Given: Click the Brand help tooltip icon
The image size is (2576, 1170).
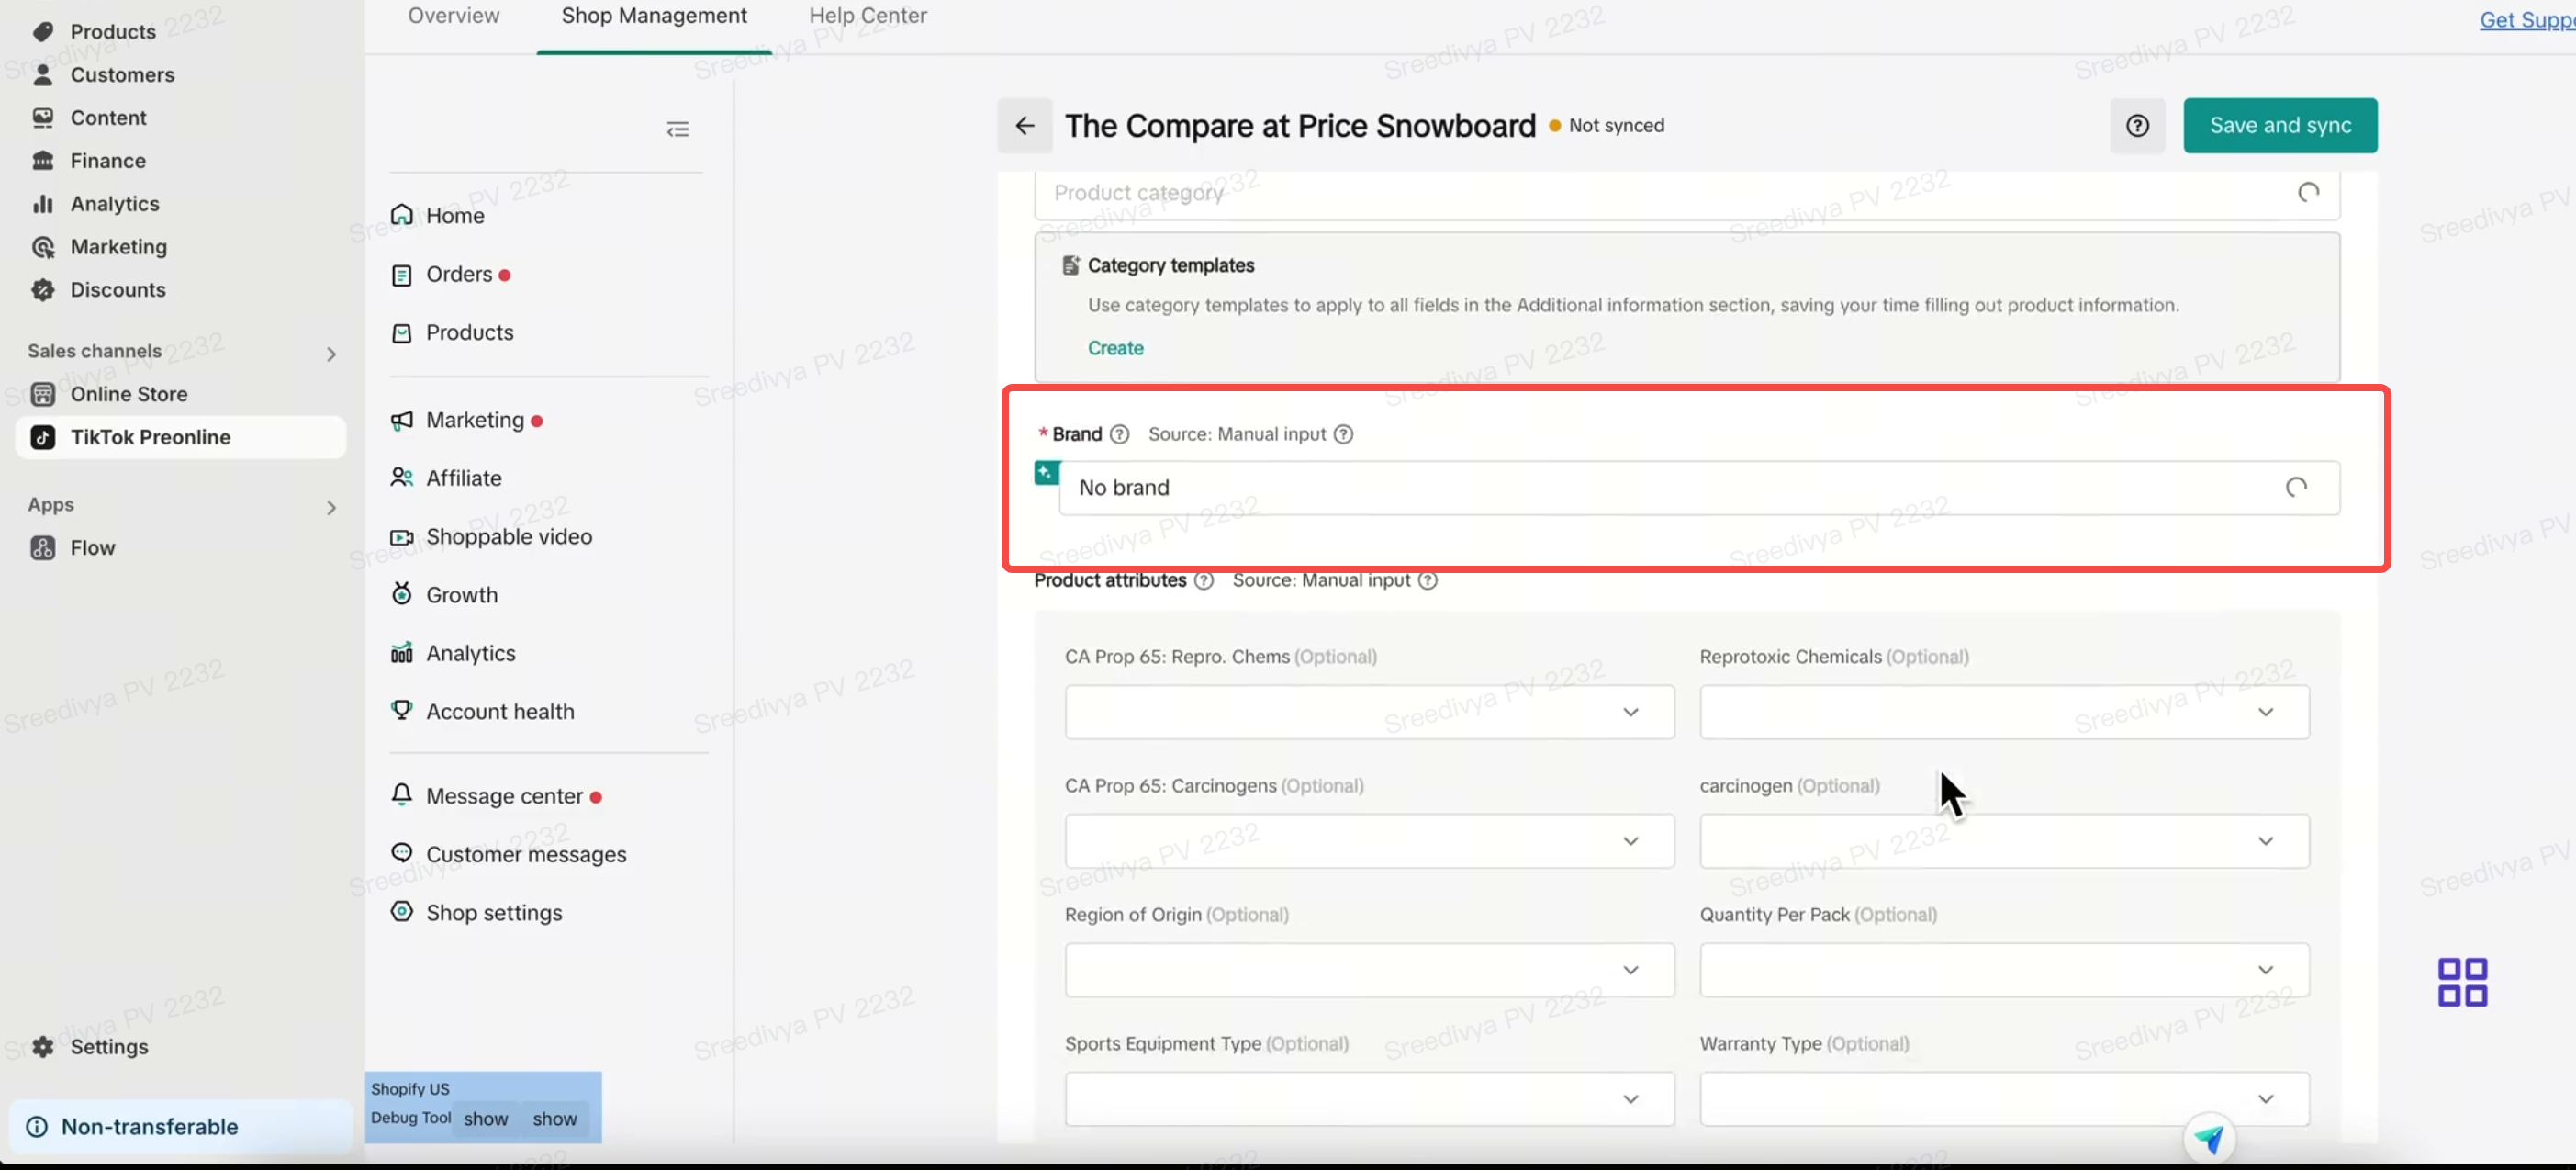Looking at the screenshot, I should point(1120,434).
